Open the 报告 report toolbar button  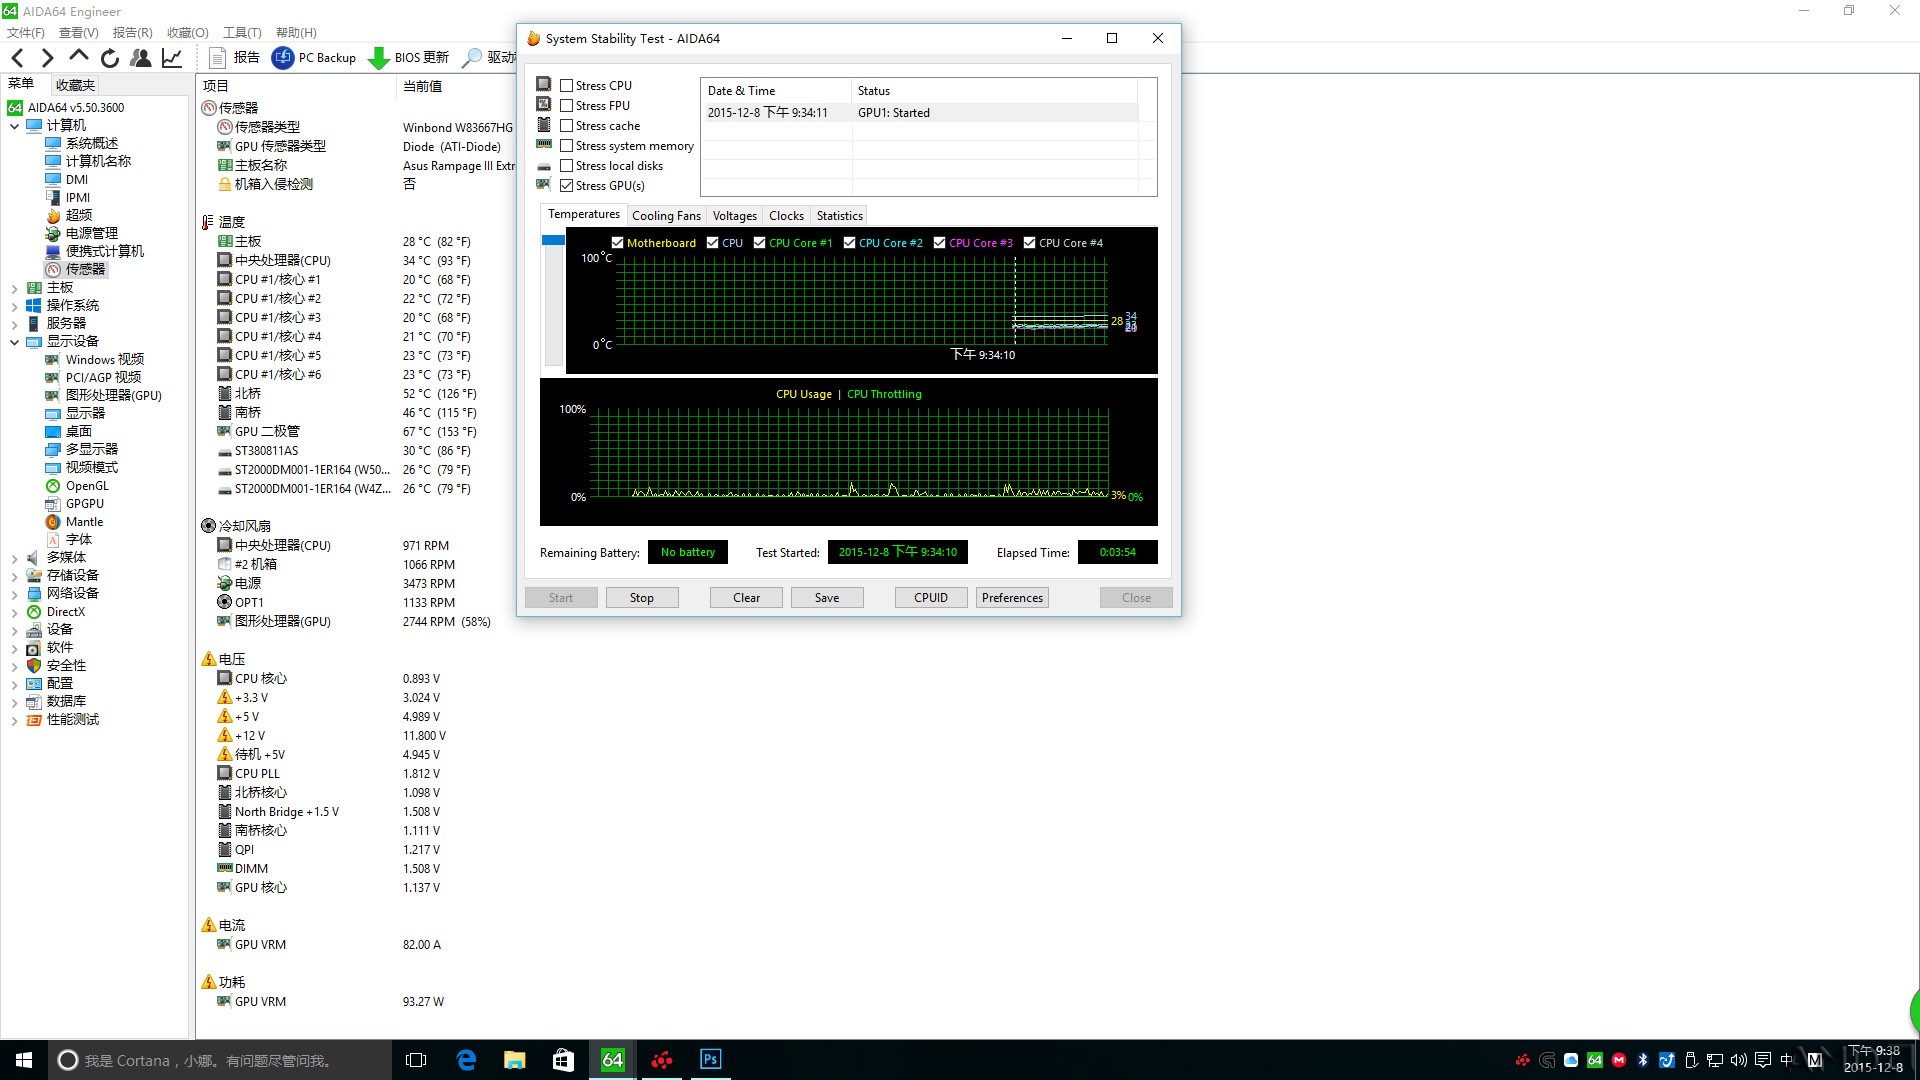tap(234, 58)
